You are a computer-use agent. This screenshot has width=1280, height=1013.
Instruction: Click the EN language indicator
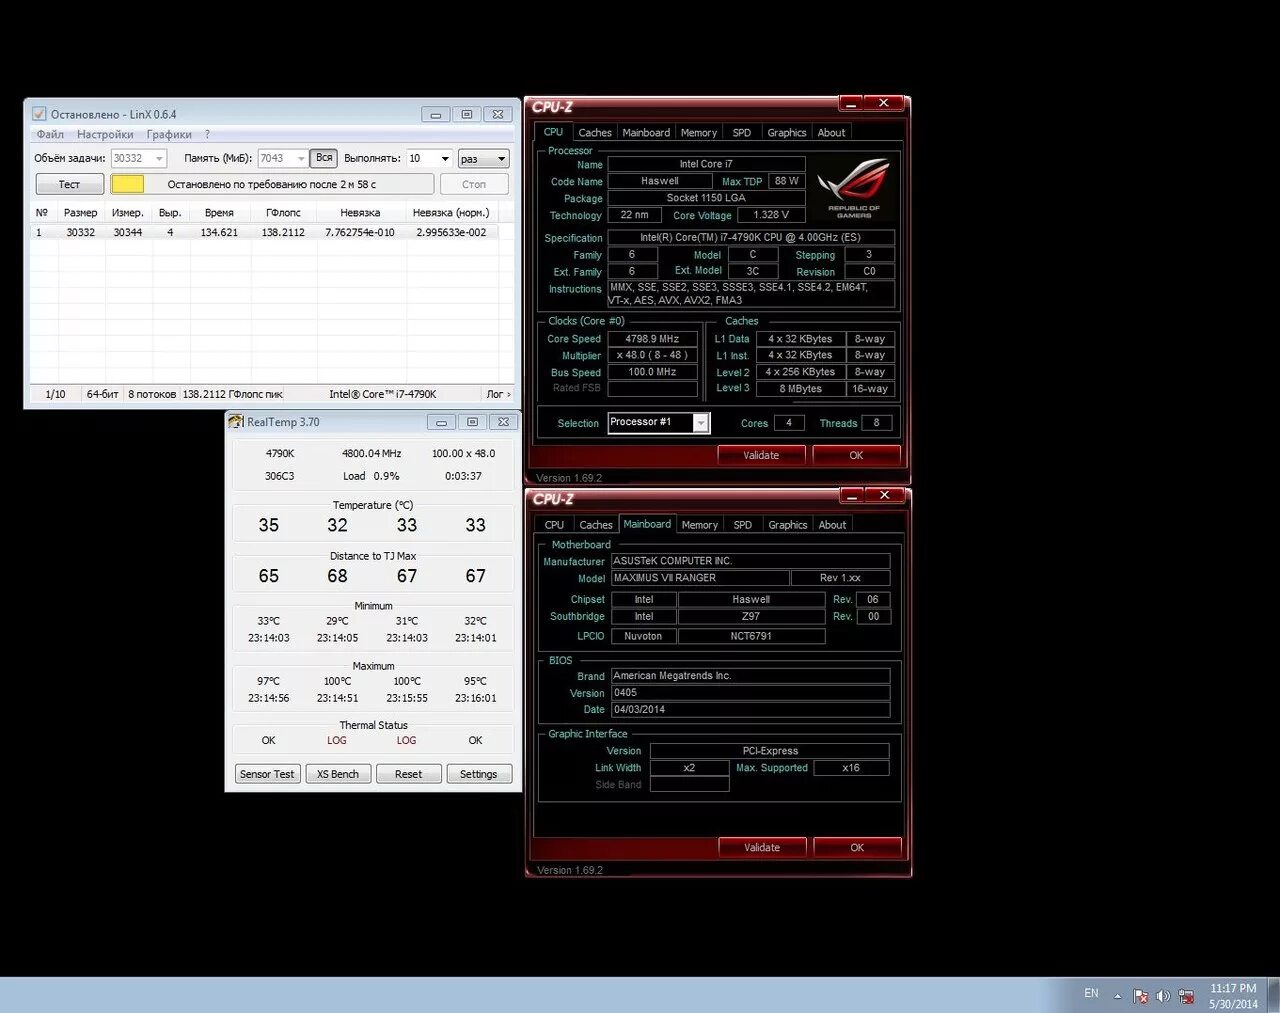click(1091, 994)
